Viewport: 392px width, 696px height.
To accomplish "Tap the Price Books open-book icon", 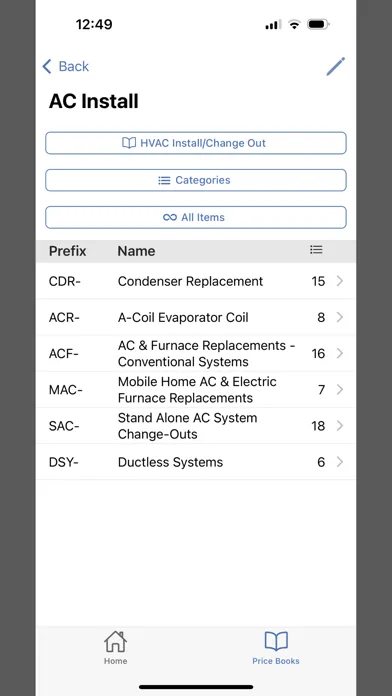I will point(276,641).
